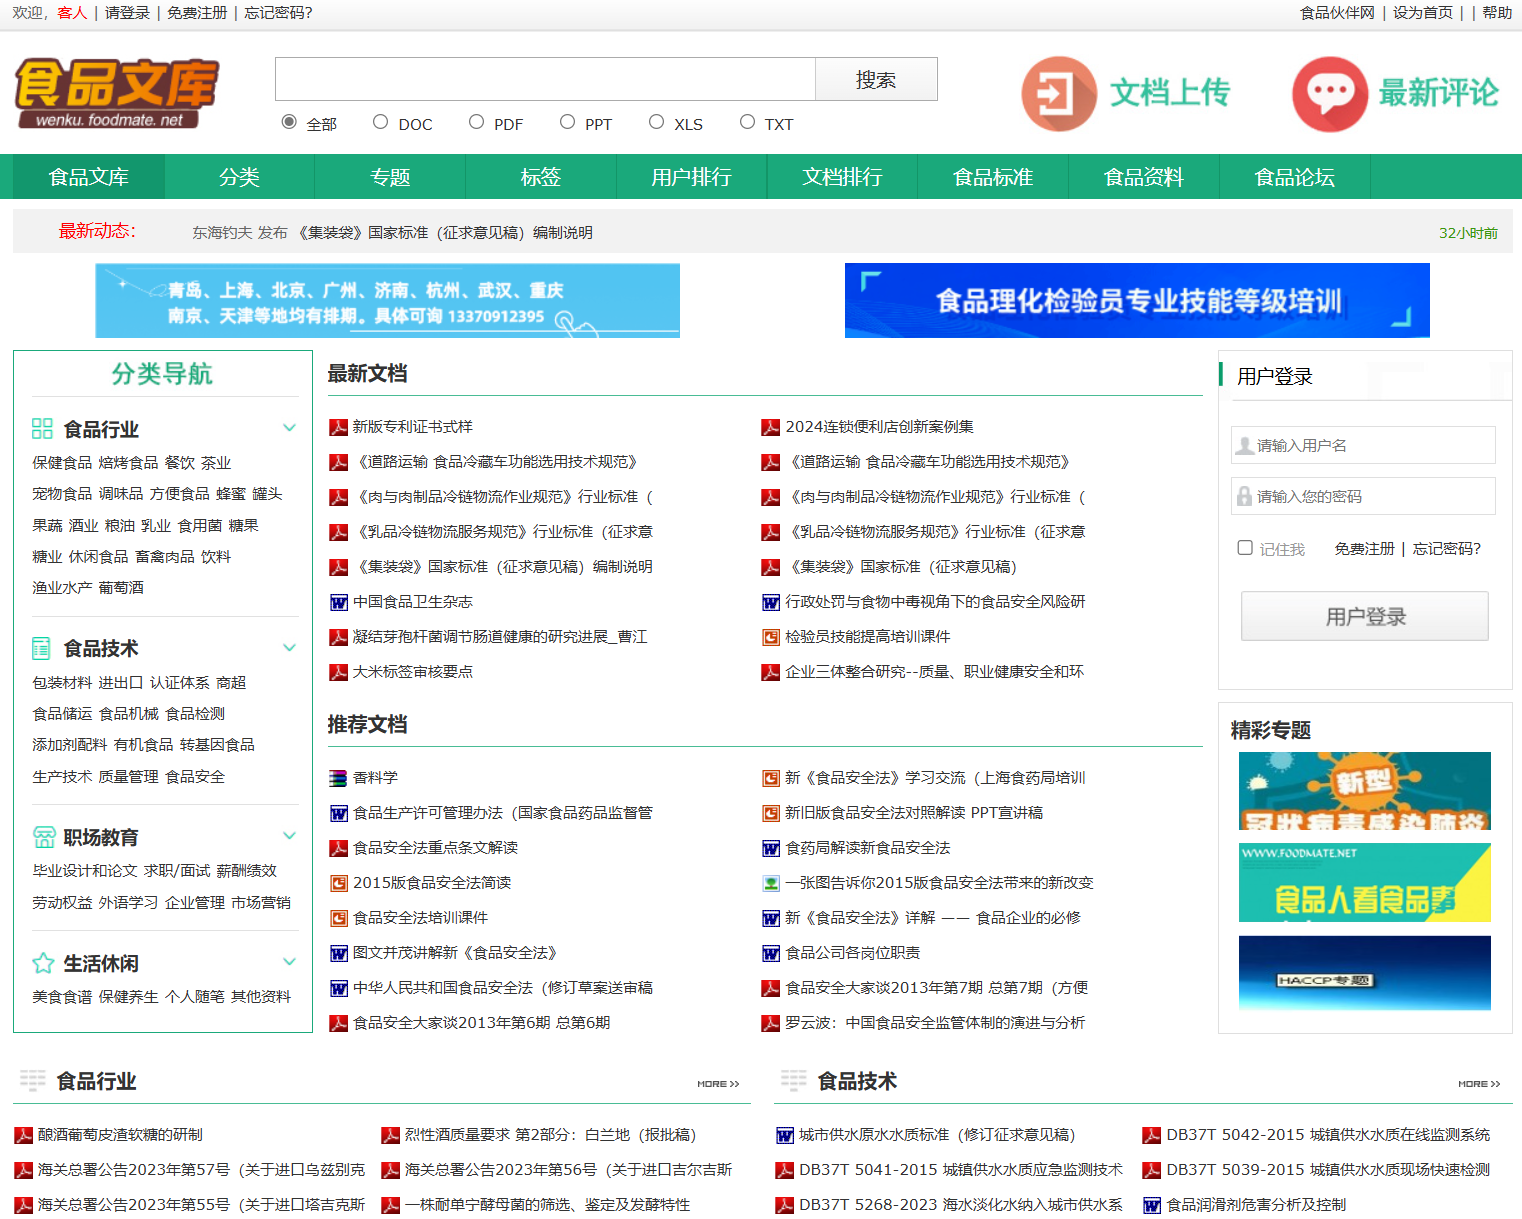Click the PDF icon next to 2024连锁便利店创新案例集
Viewport: 1522px width, 1219px height.
point(771,427)
